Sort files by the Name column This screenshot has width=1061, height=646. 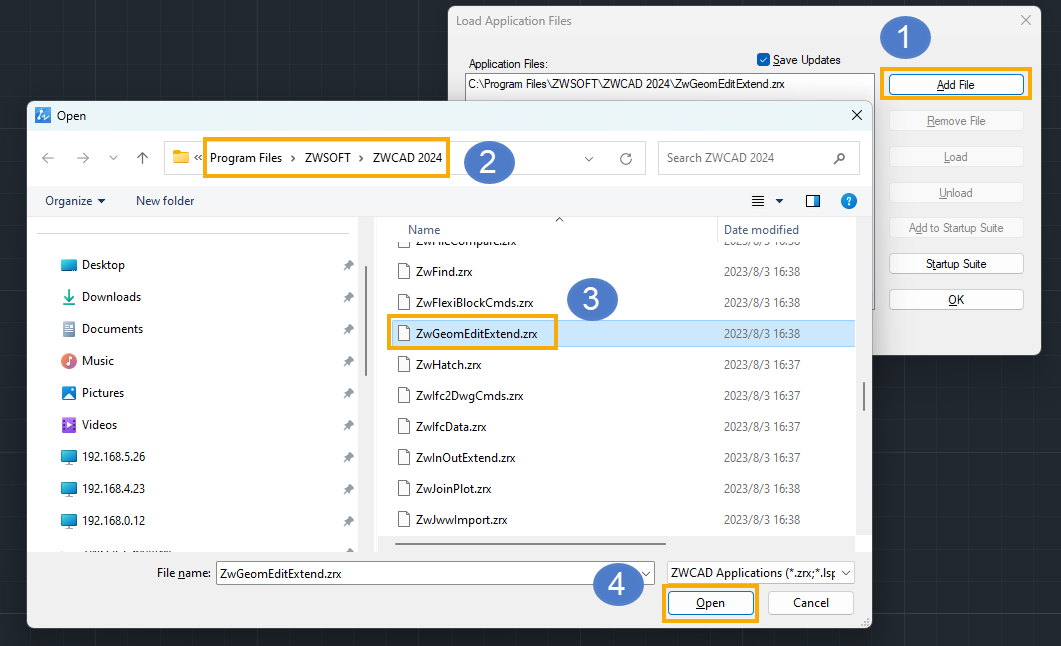(x=424, y=230)
